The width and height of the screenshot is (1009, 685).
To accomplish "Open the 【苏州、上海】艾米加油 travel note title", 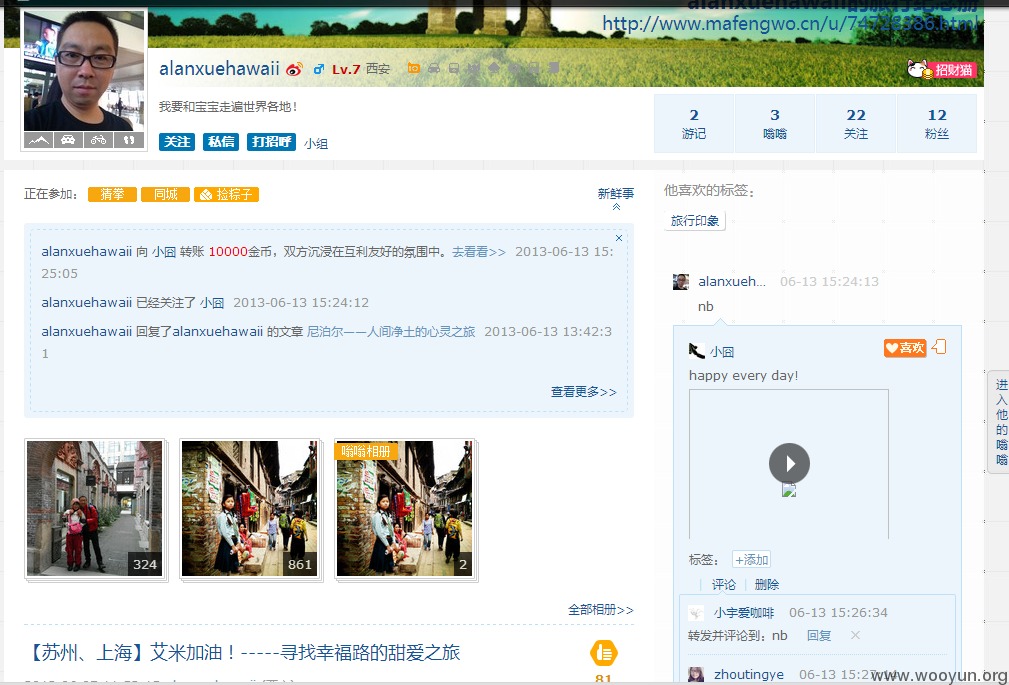I will point(243,653).
